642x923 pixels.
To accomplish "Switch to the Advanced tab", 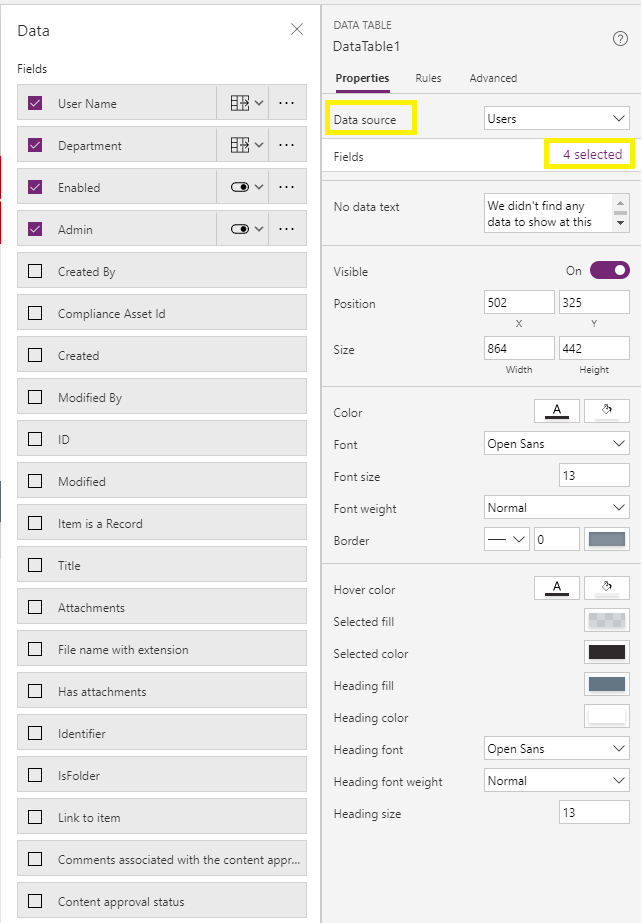I will pyautogui.click(x=493, y=78).
